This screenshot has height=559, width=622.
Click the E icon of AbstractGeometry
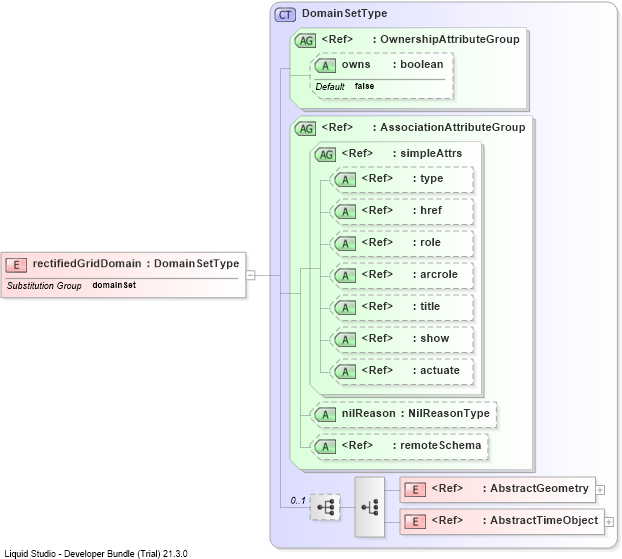[x=415, y=490]
